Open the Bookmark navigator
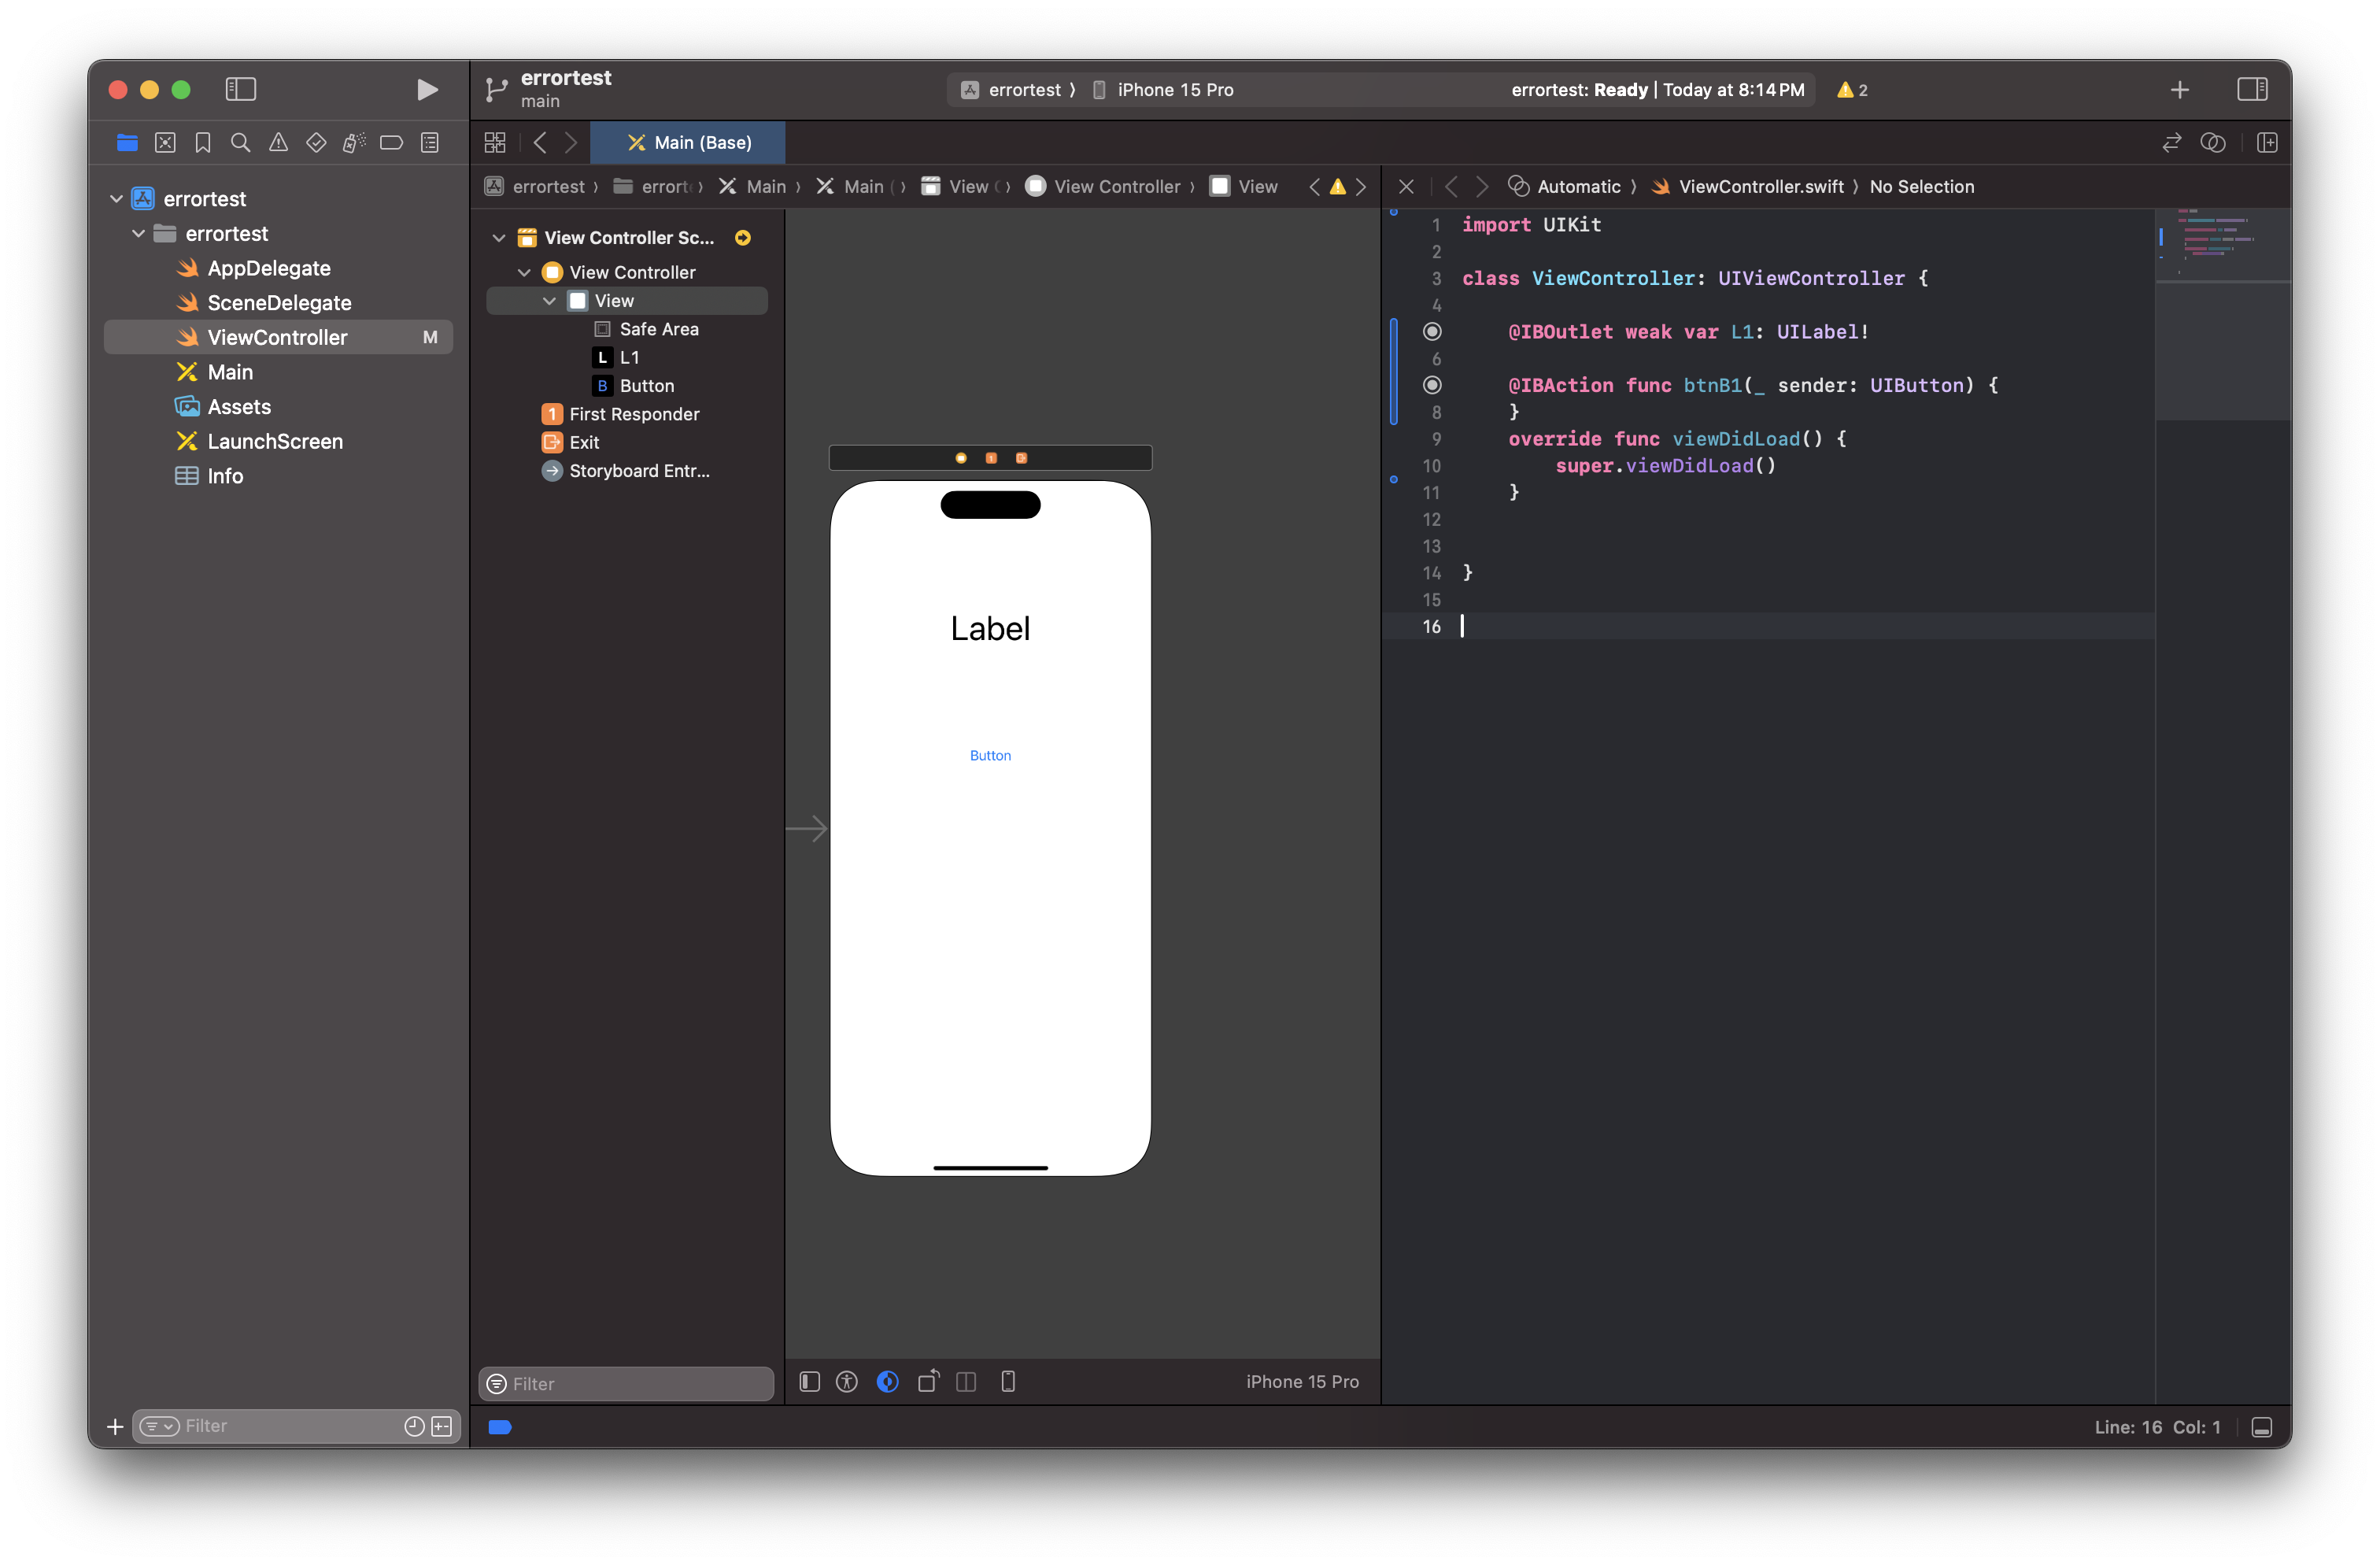Screen dimensions: 2380x1565 pos(203,143)
